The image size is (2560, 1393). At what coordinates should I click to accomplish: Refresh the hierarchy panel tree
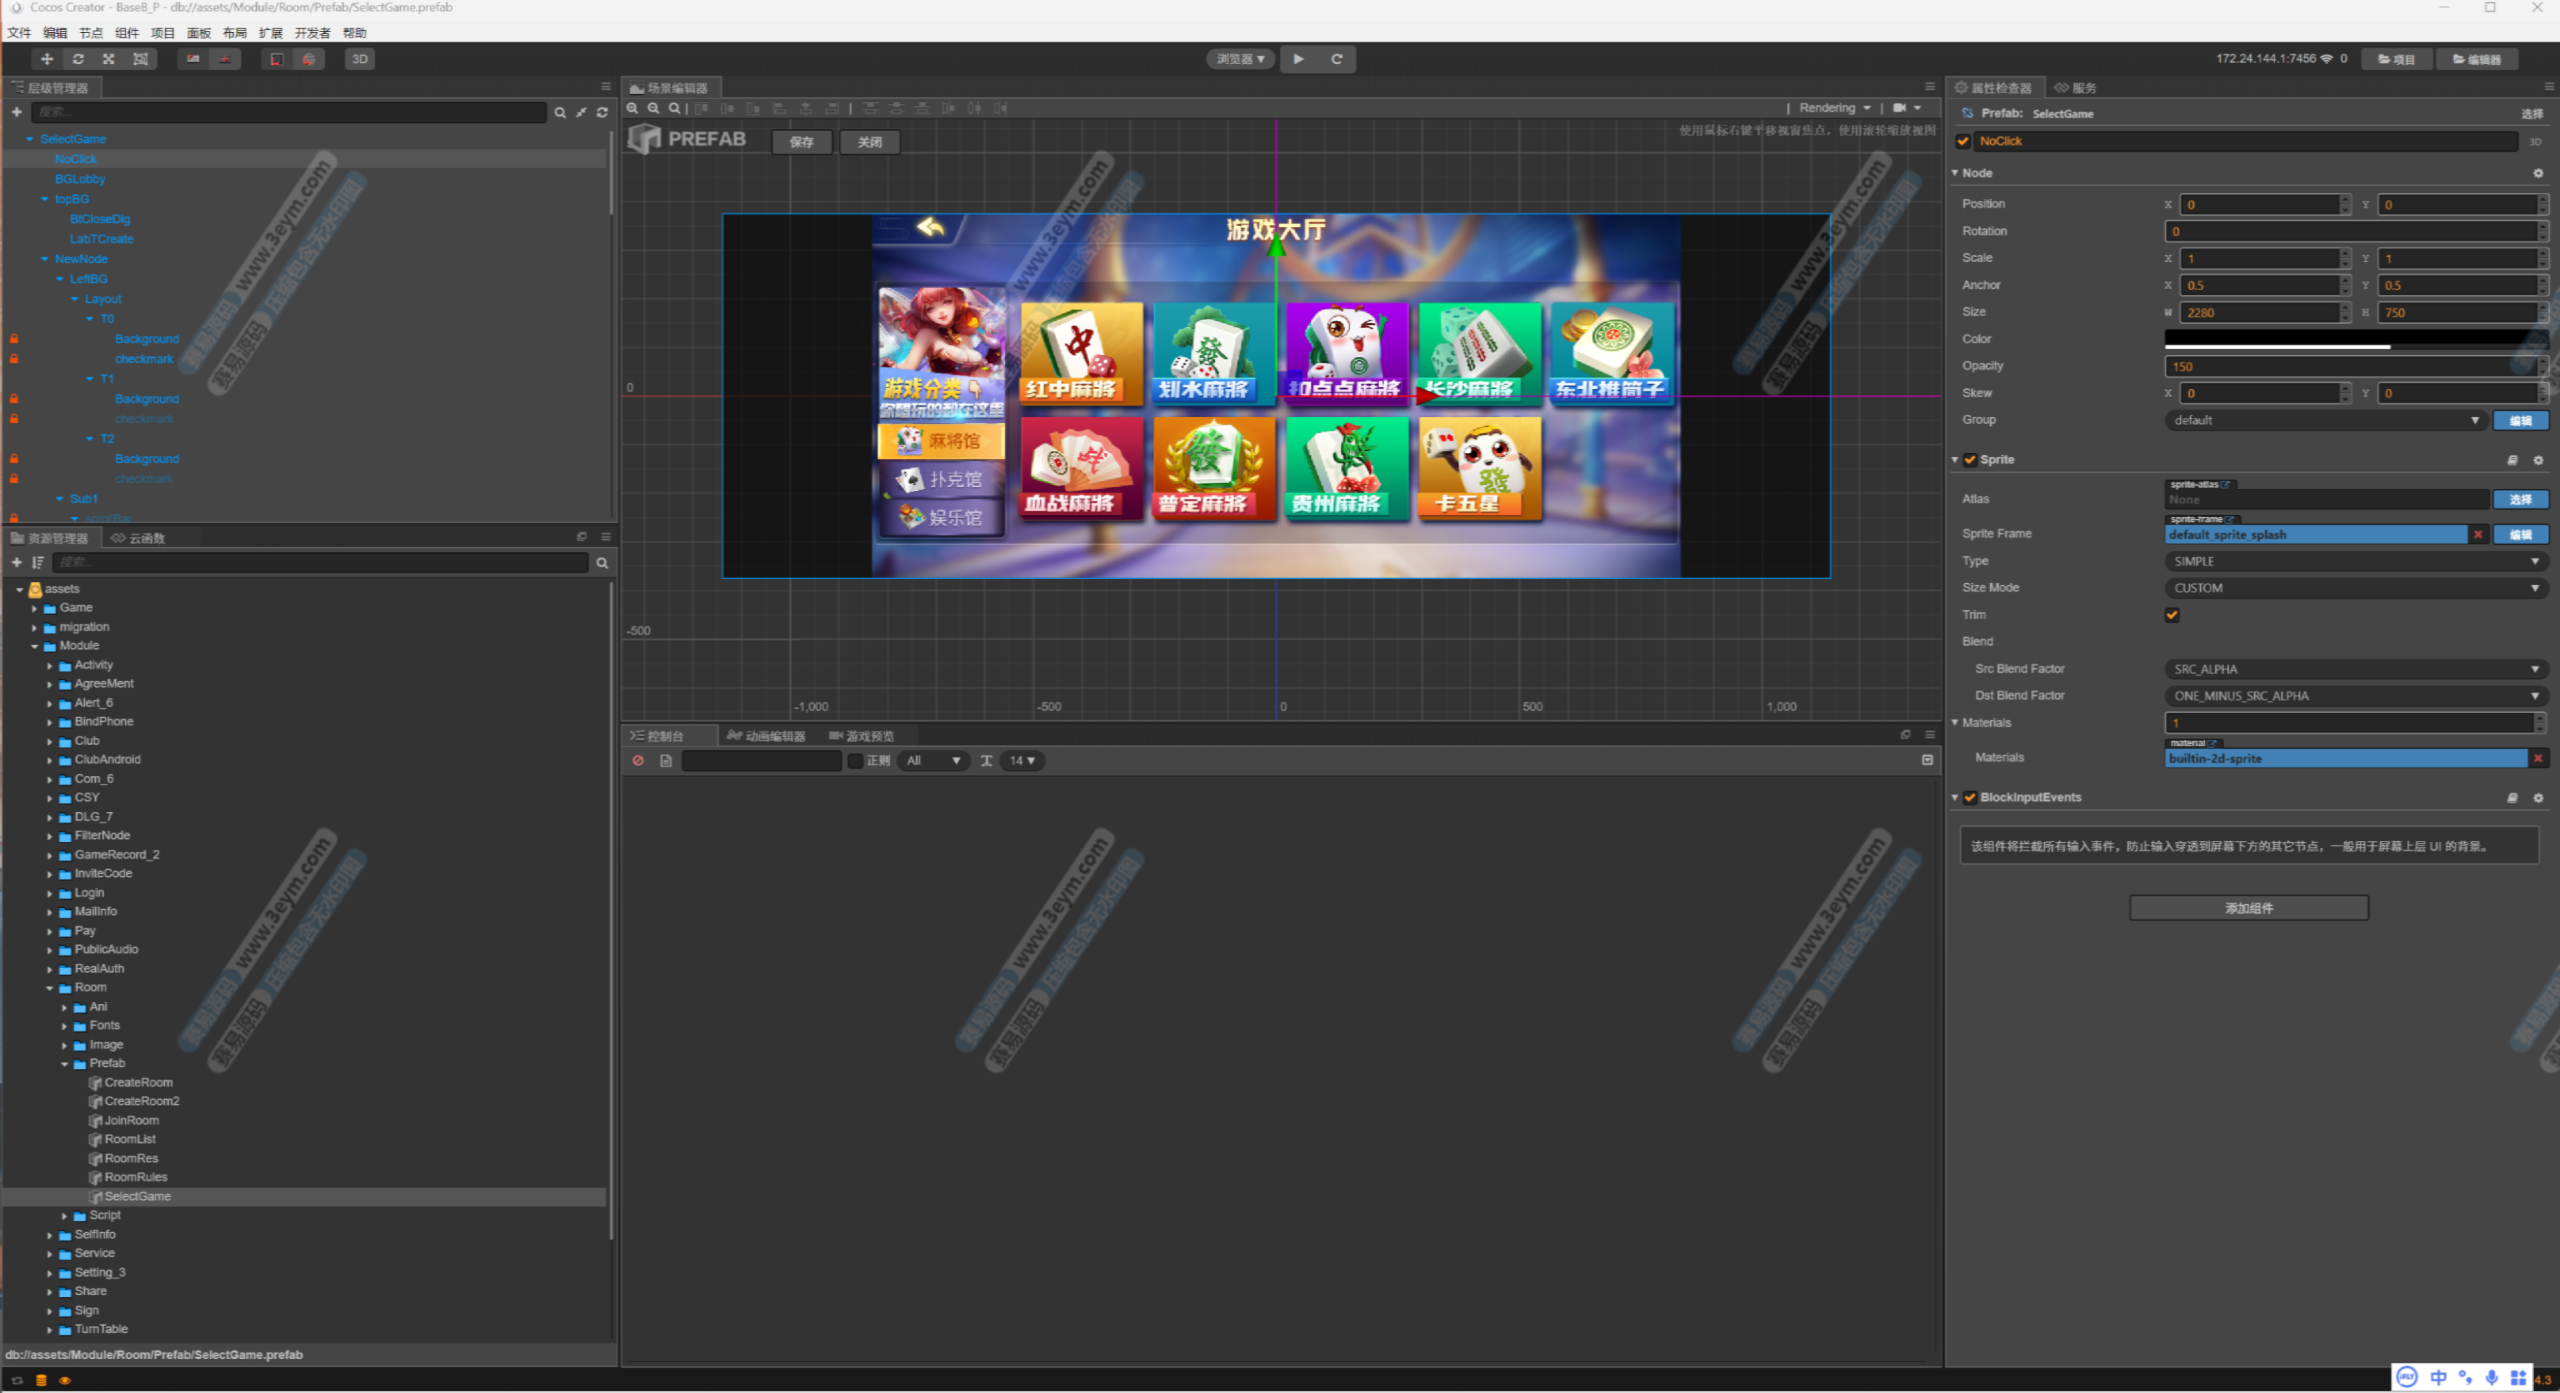602,113
